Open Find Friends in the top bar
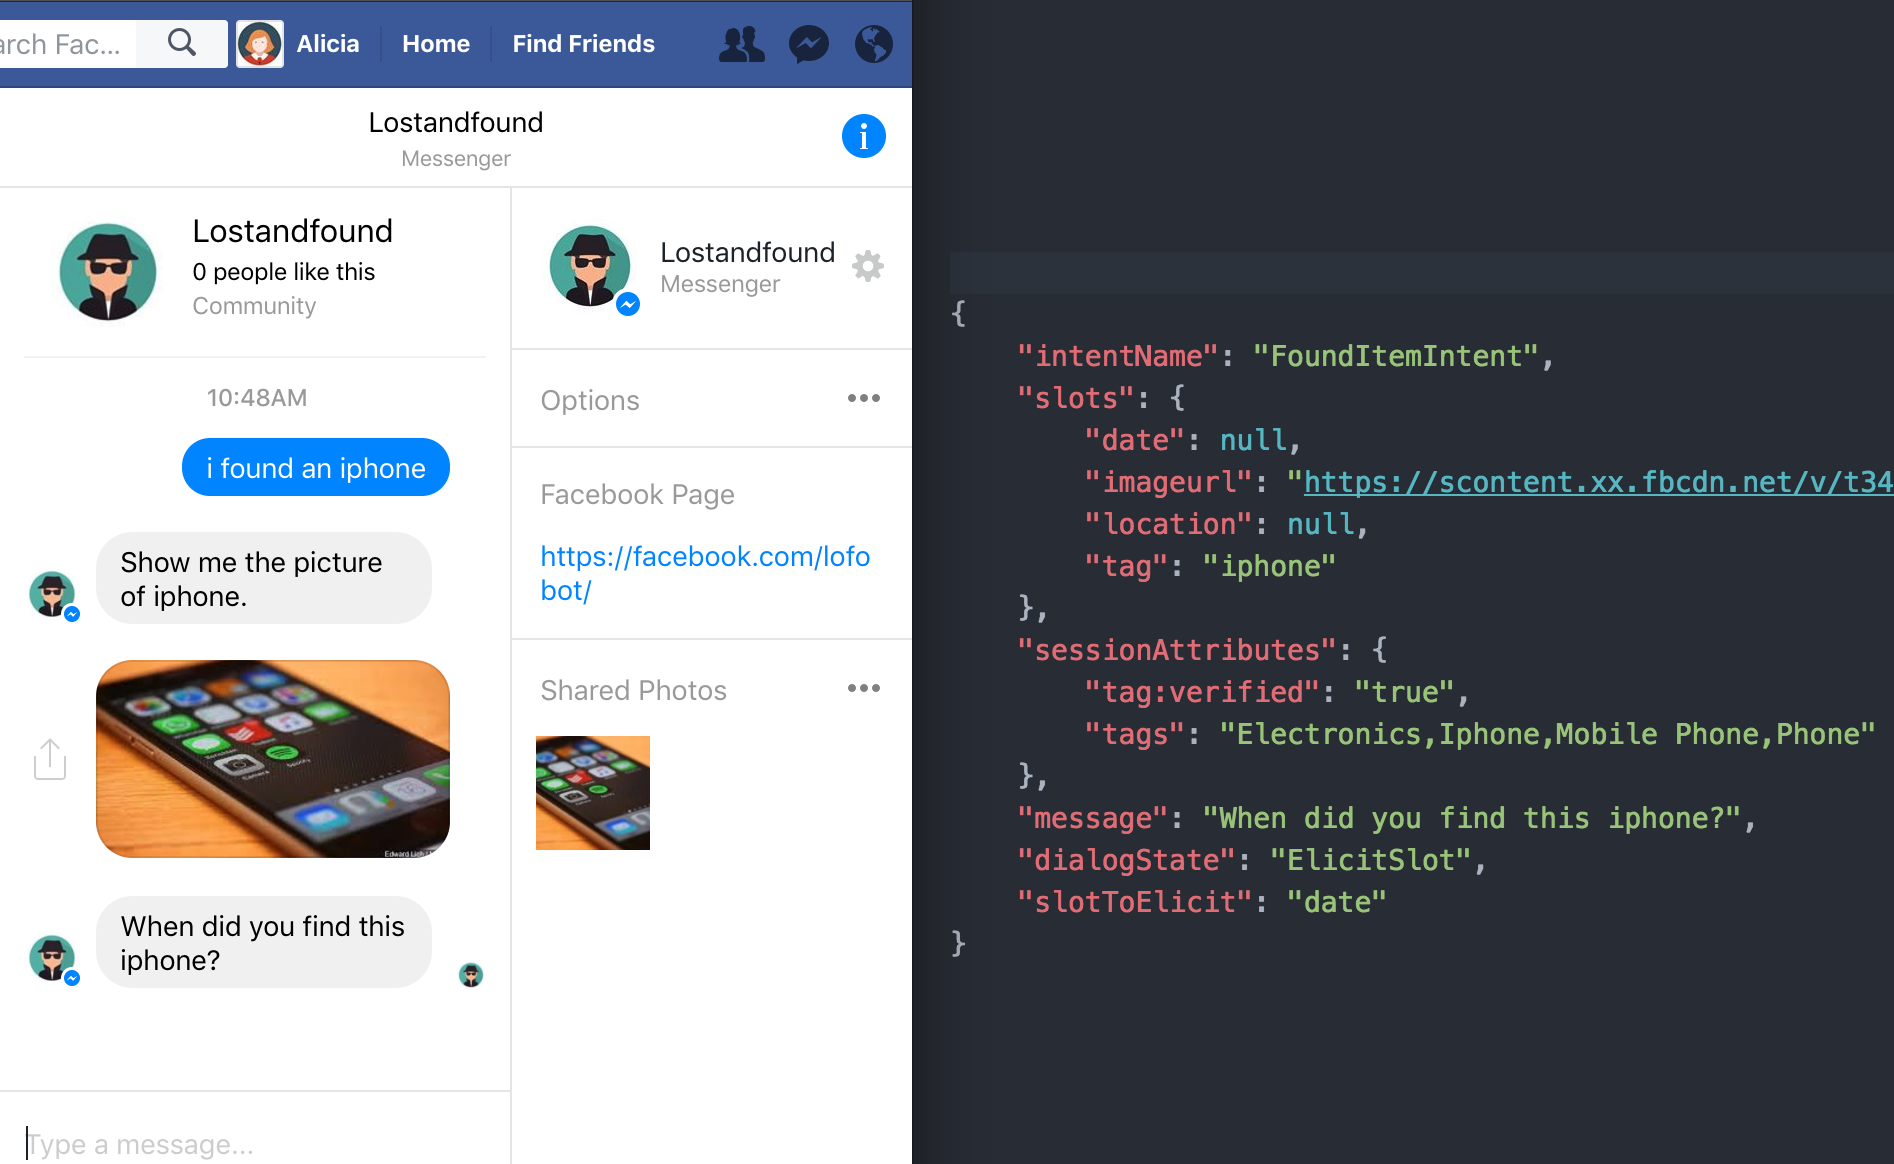This screenshot has width=1894, height=1164. coord(584,44)
